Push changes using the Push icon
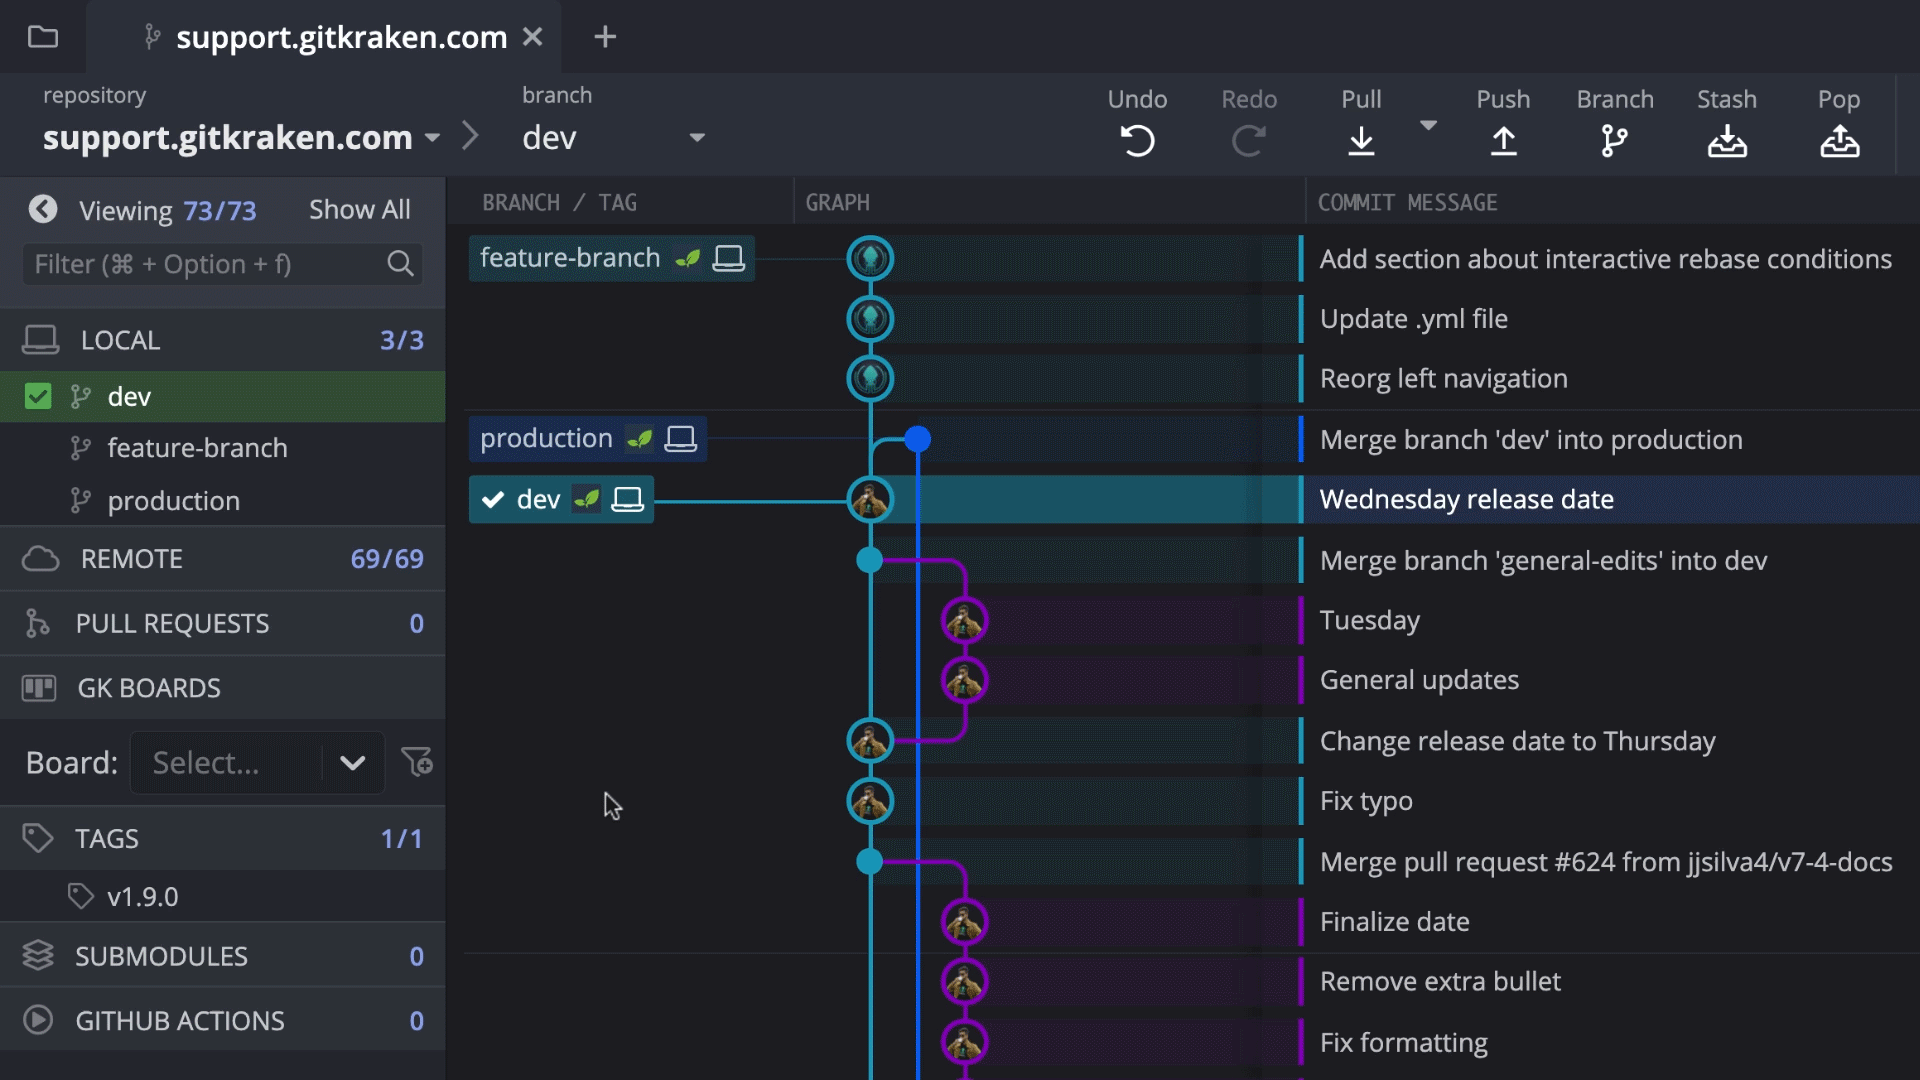The width and height of the screenshot is (1920, 1080). [x=1503, y=141]
